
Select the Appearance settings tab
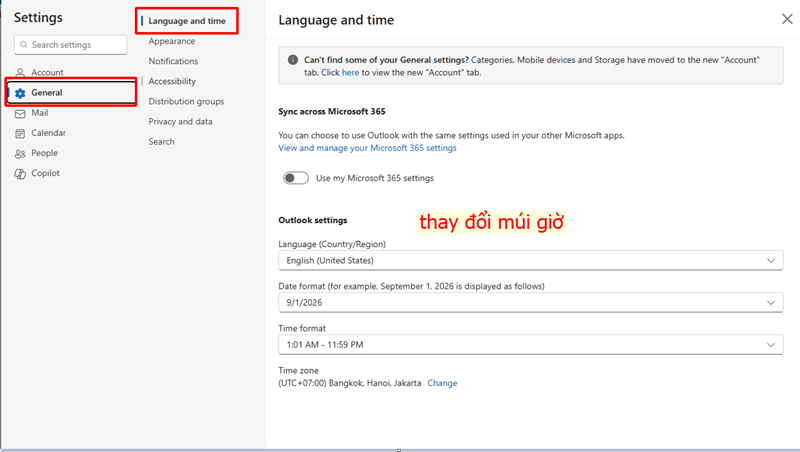coord(171,41)
